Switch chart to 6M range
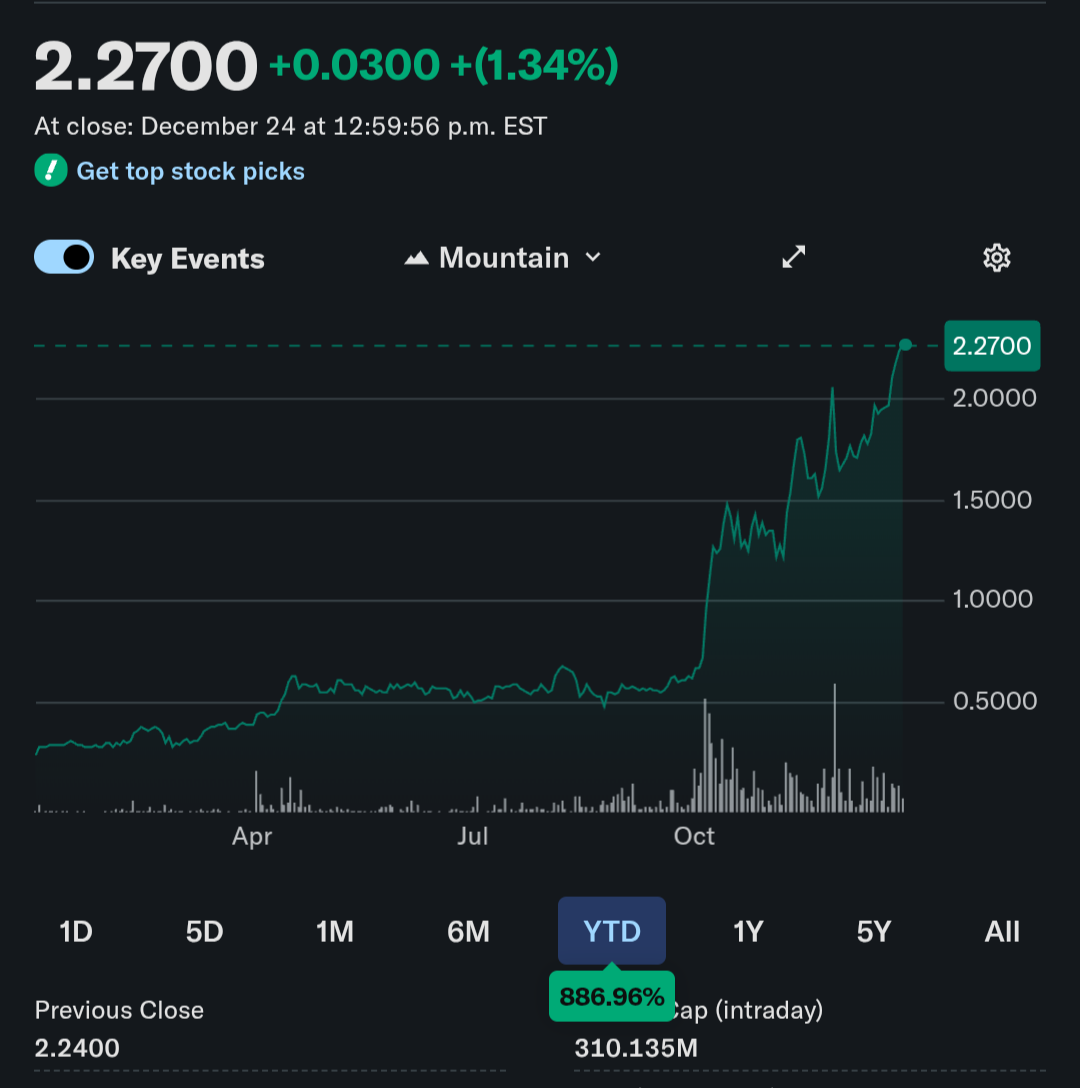This screenshot has height=1088, width=1080. coord(468,932)
